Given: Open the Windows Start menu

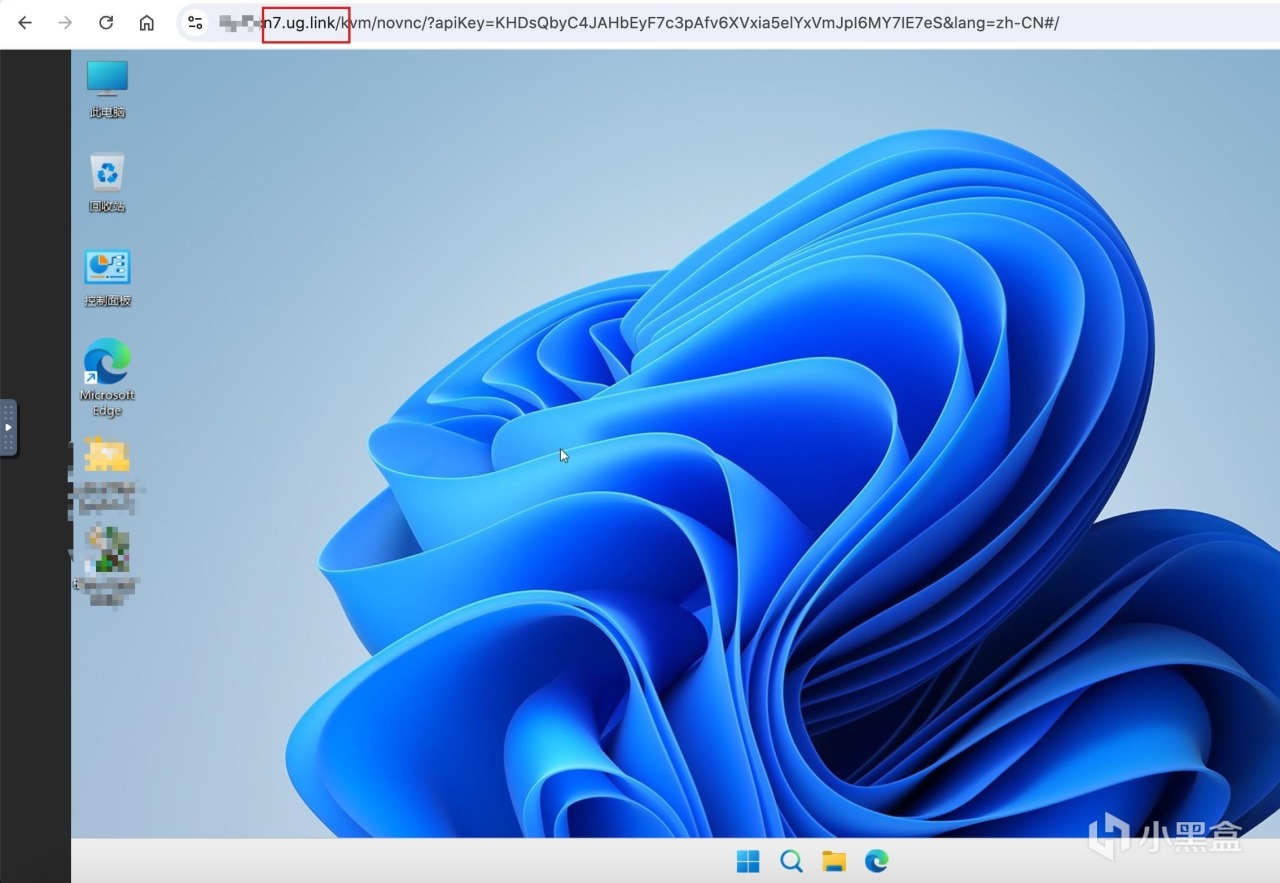Looking at the screenshot, I should [x=748, y=861].
